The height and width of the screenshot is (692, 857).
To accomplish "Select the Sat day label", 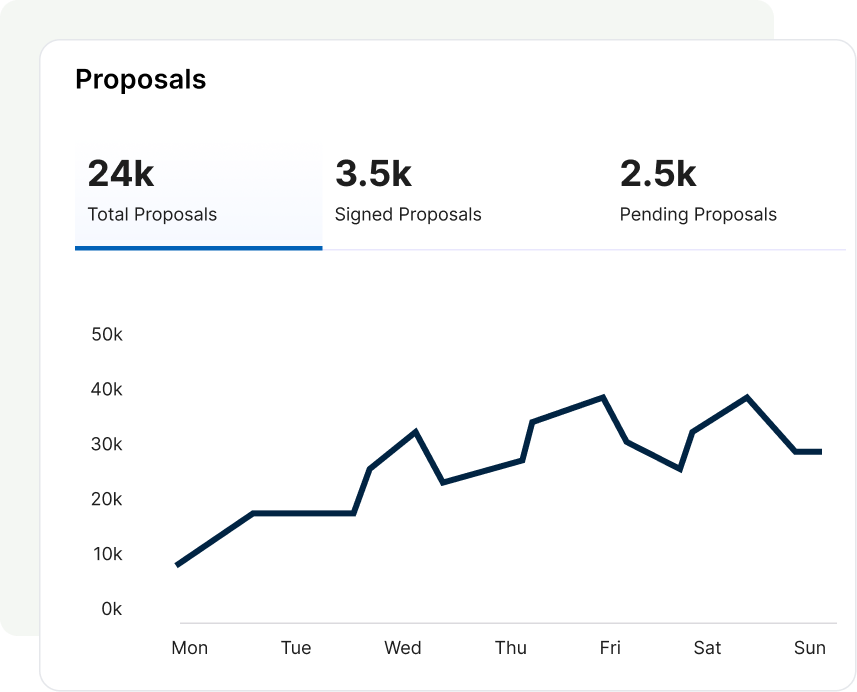I will coord(707,648).
